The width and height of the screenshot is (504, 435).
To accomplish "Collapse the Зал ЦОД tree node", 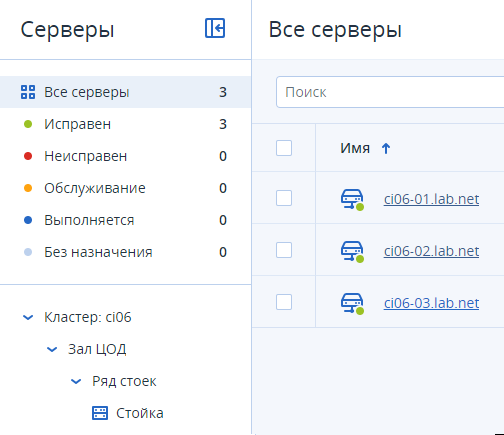I will coord(52,349).
